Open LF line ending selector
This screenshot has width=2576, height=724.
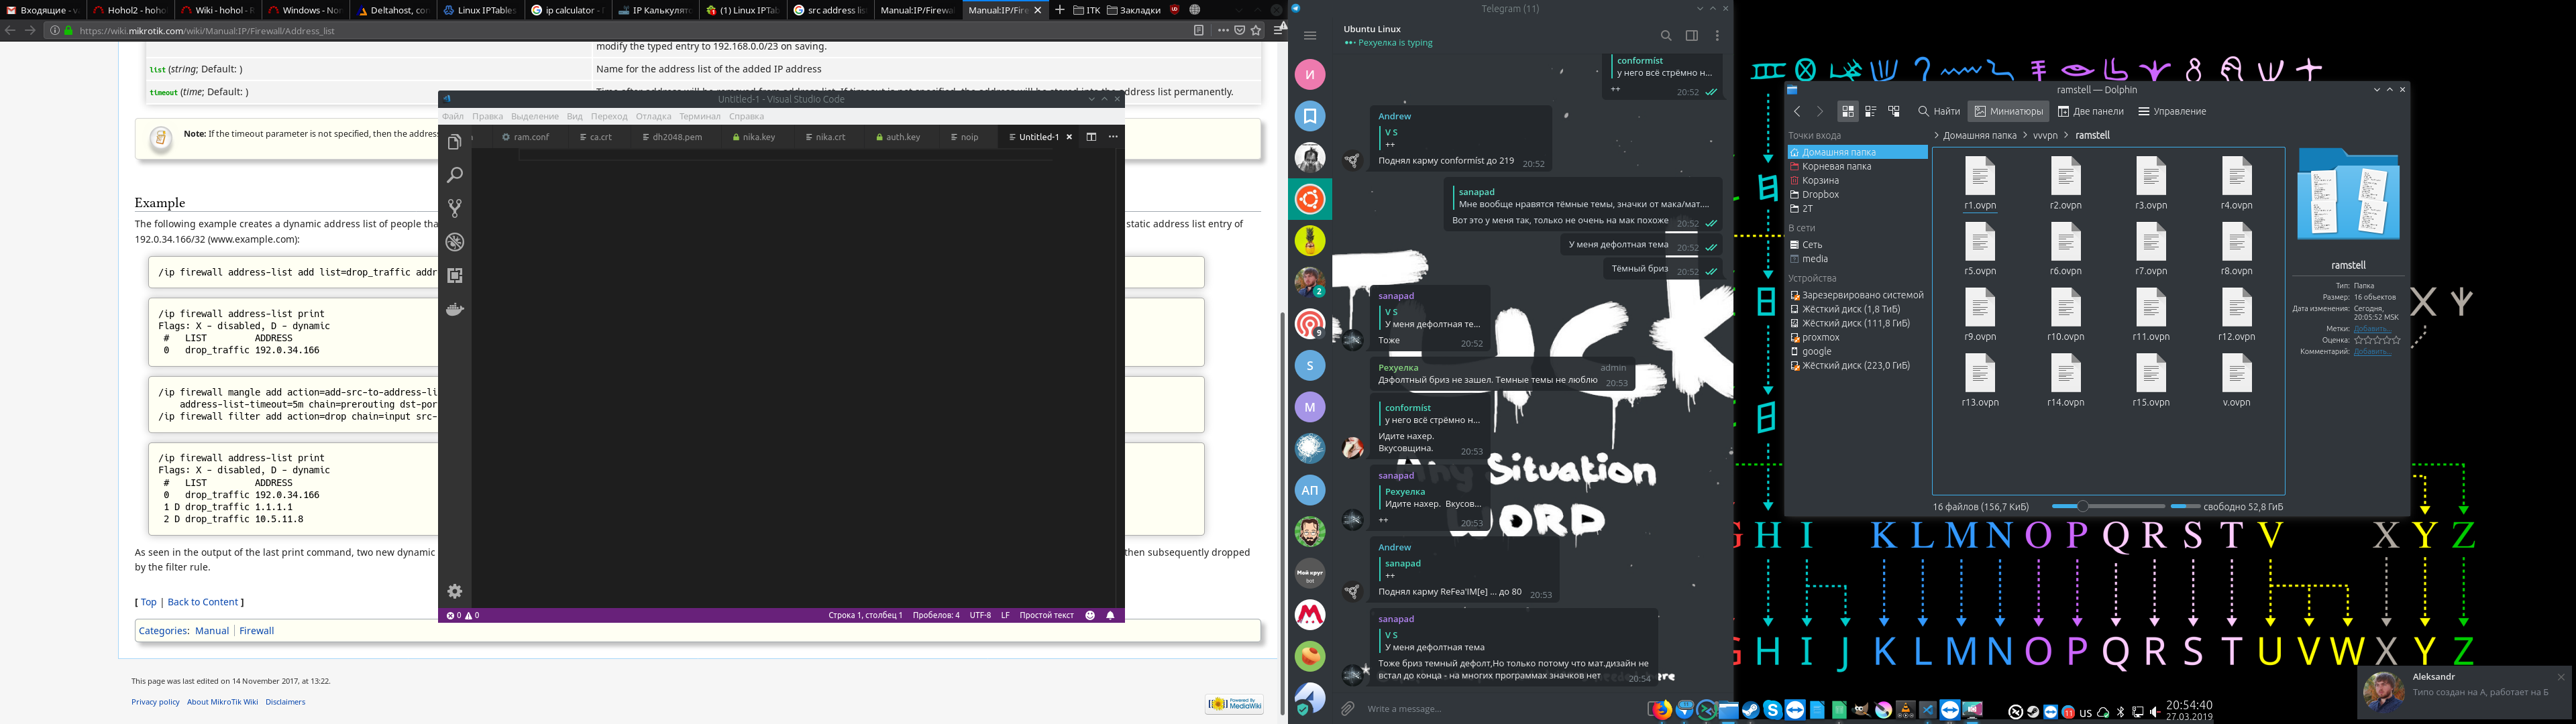[x=1005, y=615]
